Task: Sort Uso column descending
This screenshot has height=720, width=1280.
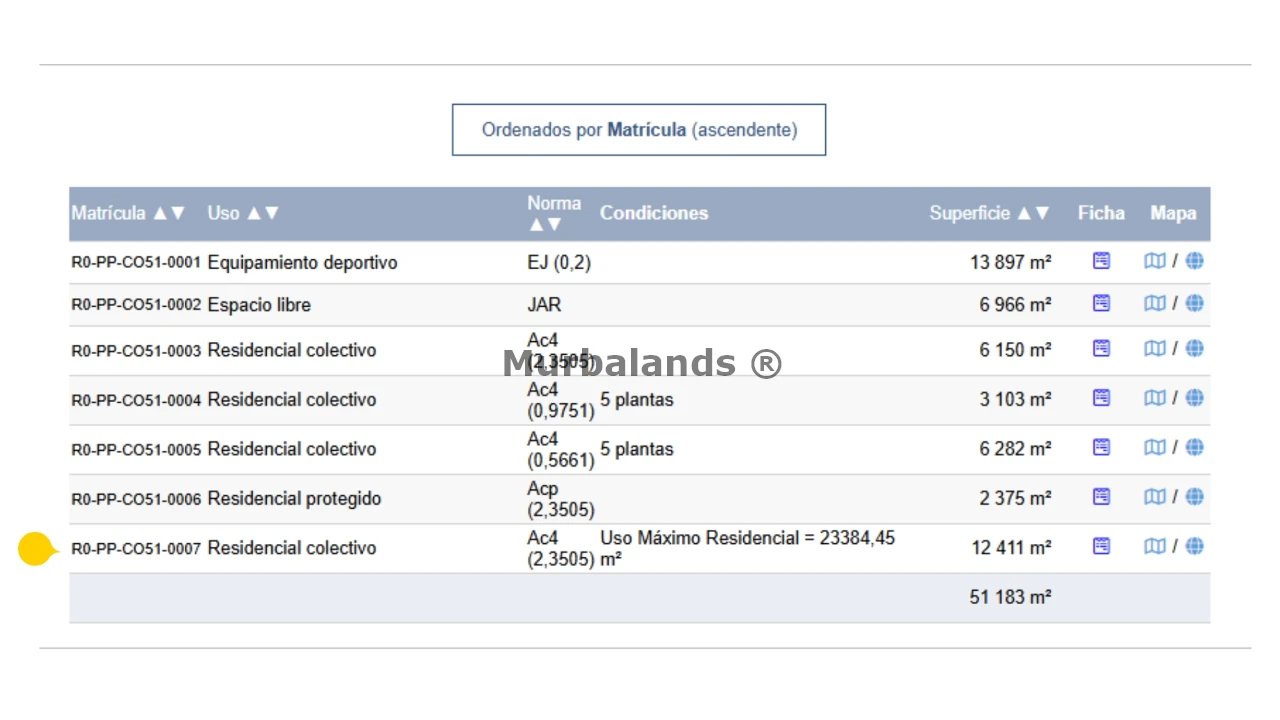Action: coord(271,213)
